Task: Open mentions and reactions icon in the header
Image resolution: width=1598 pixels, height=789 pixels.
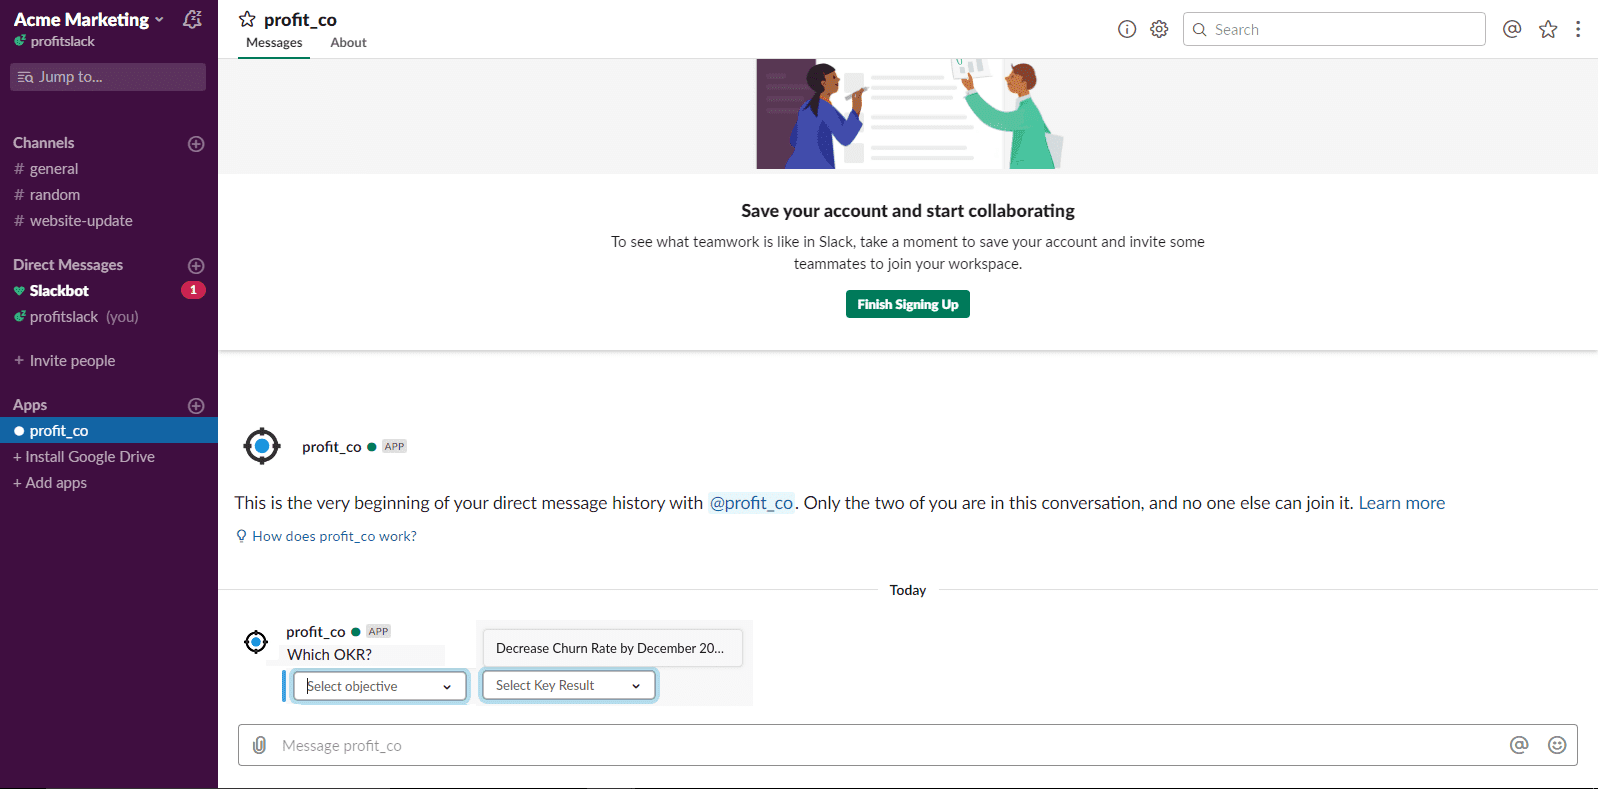Action: tap(1512, 29)
